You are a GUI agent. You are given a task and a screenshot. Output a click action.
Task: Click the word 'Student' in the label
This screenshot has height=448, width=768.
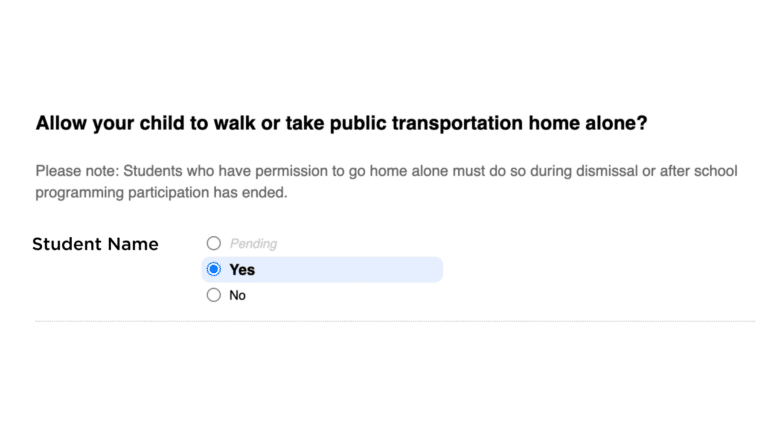68,244
